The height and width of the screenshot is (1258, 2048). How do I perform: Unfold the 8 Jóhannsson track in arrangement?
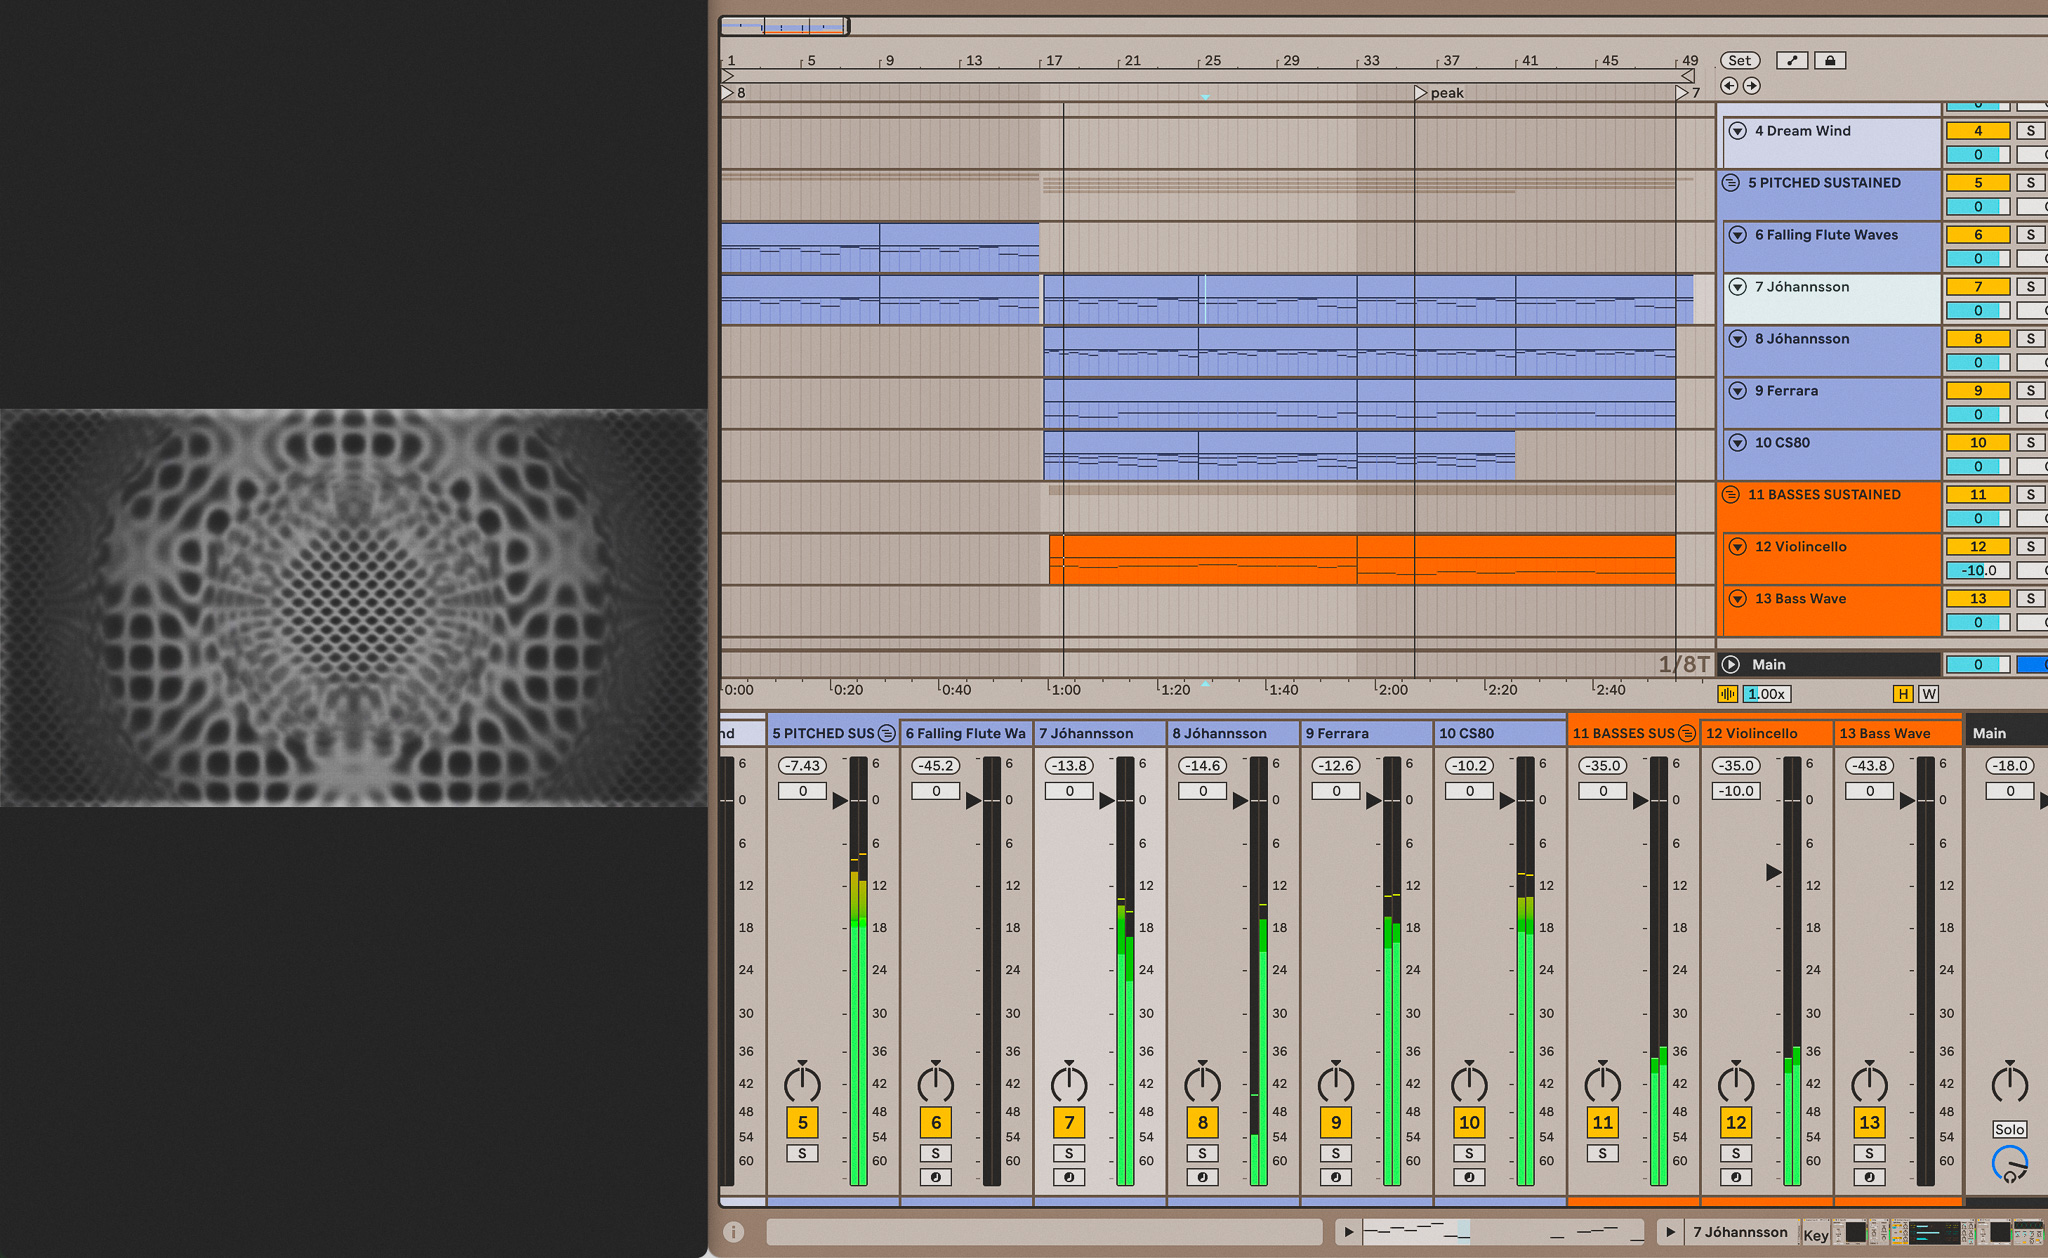[1738, 339]
